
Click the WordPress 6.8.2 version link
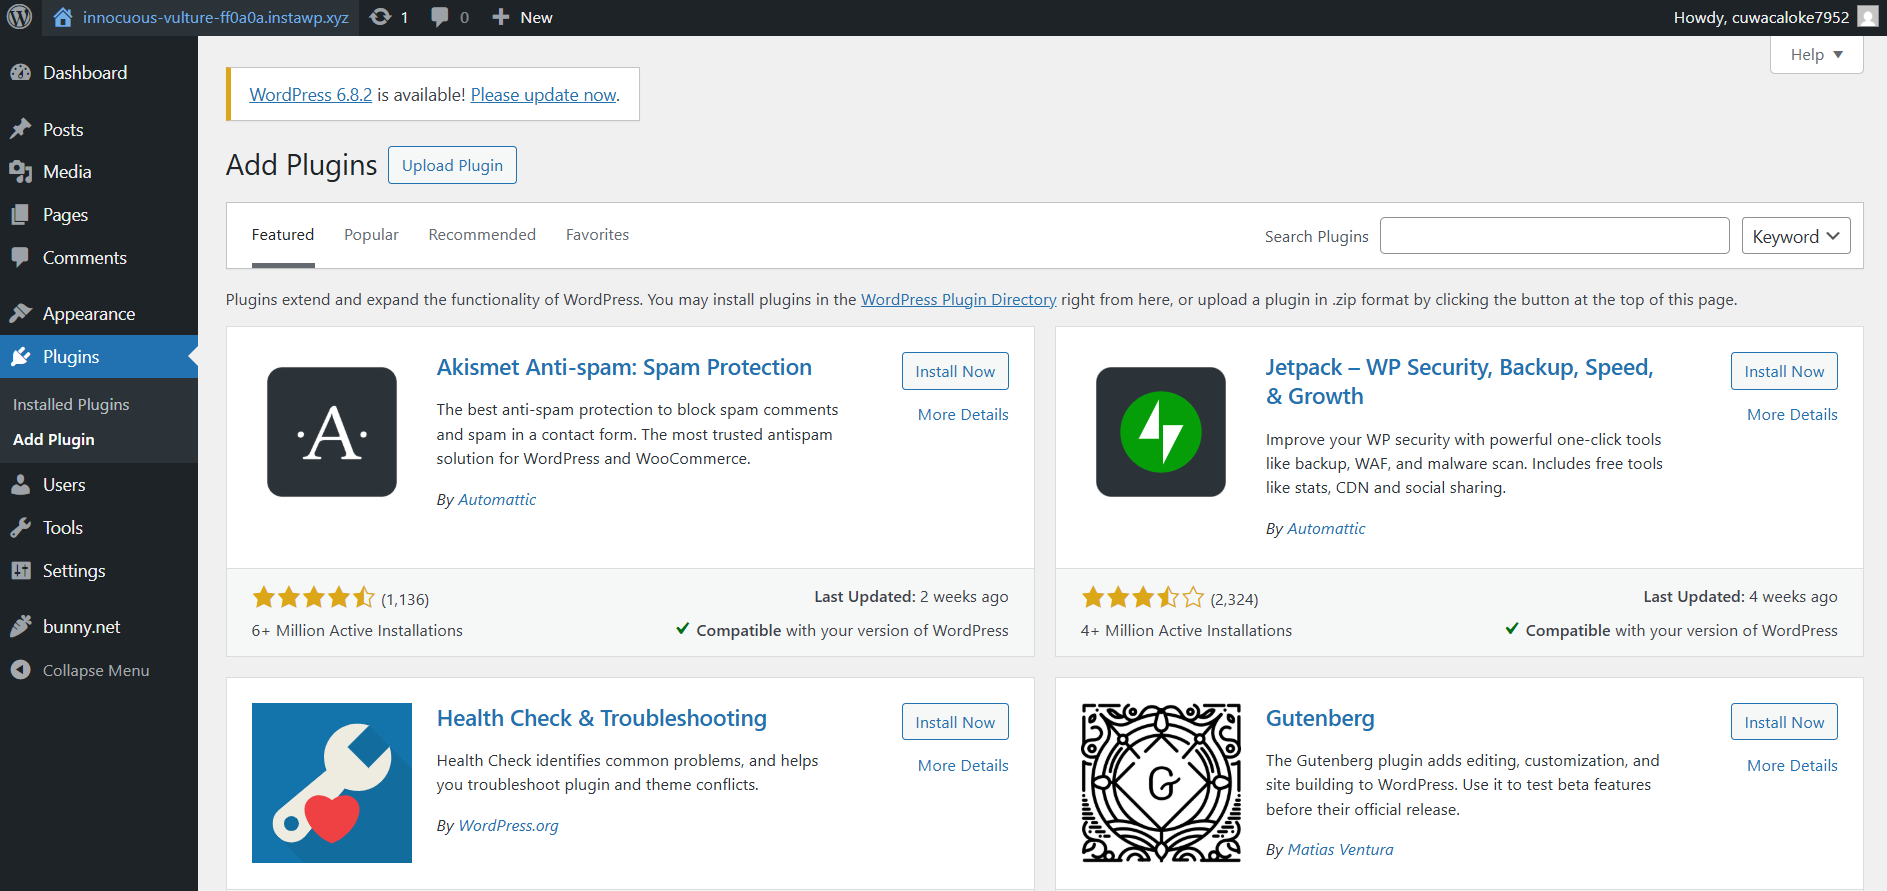click(310, 95)
